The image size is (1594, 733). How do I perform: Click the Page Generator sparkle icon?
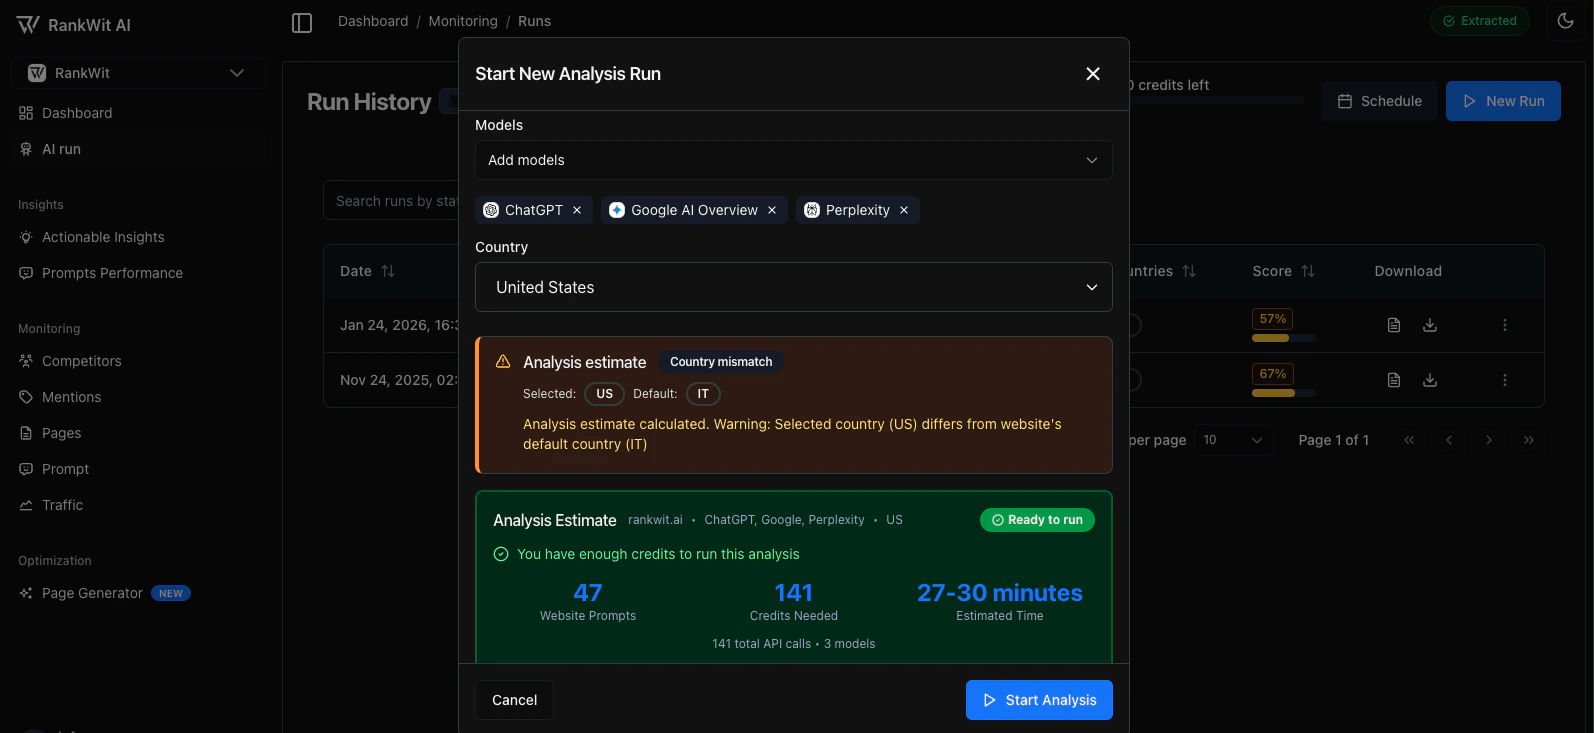(26, 593)
